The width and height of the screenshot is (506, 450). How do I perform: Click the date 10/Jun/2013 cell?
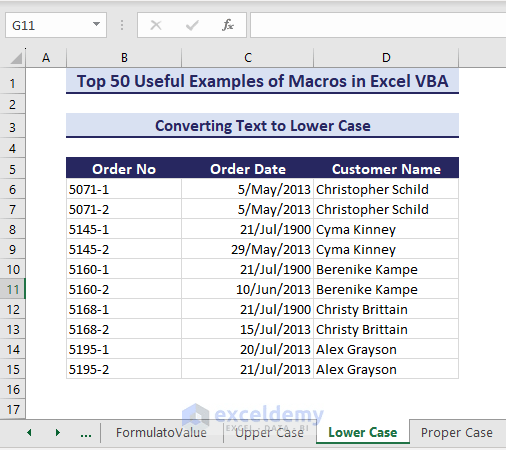[248, 289]
